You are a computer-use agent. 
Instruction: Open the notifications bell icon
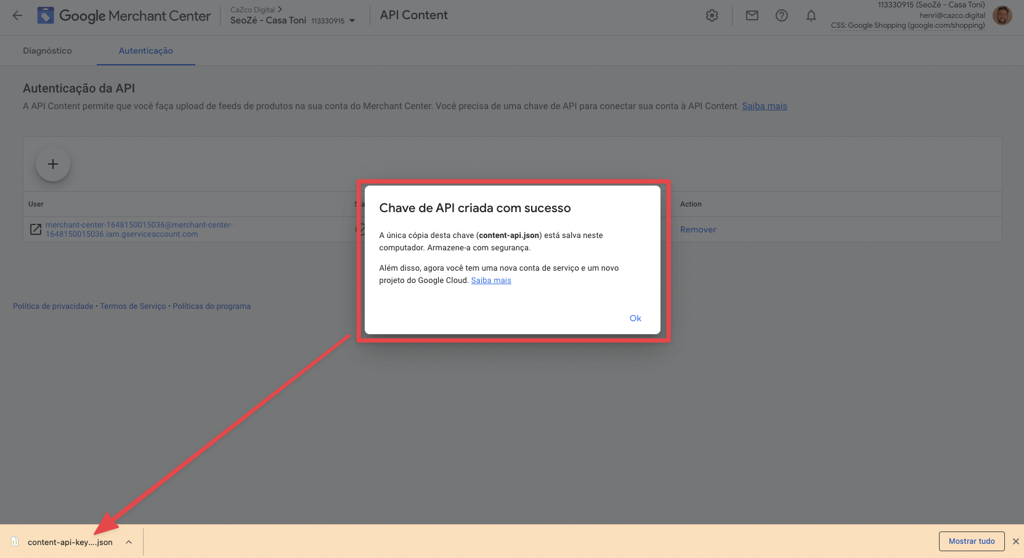(811, 16)
